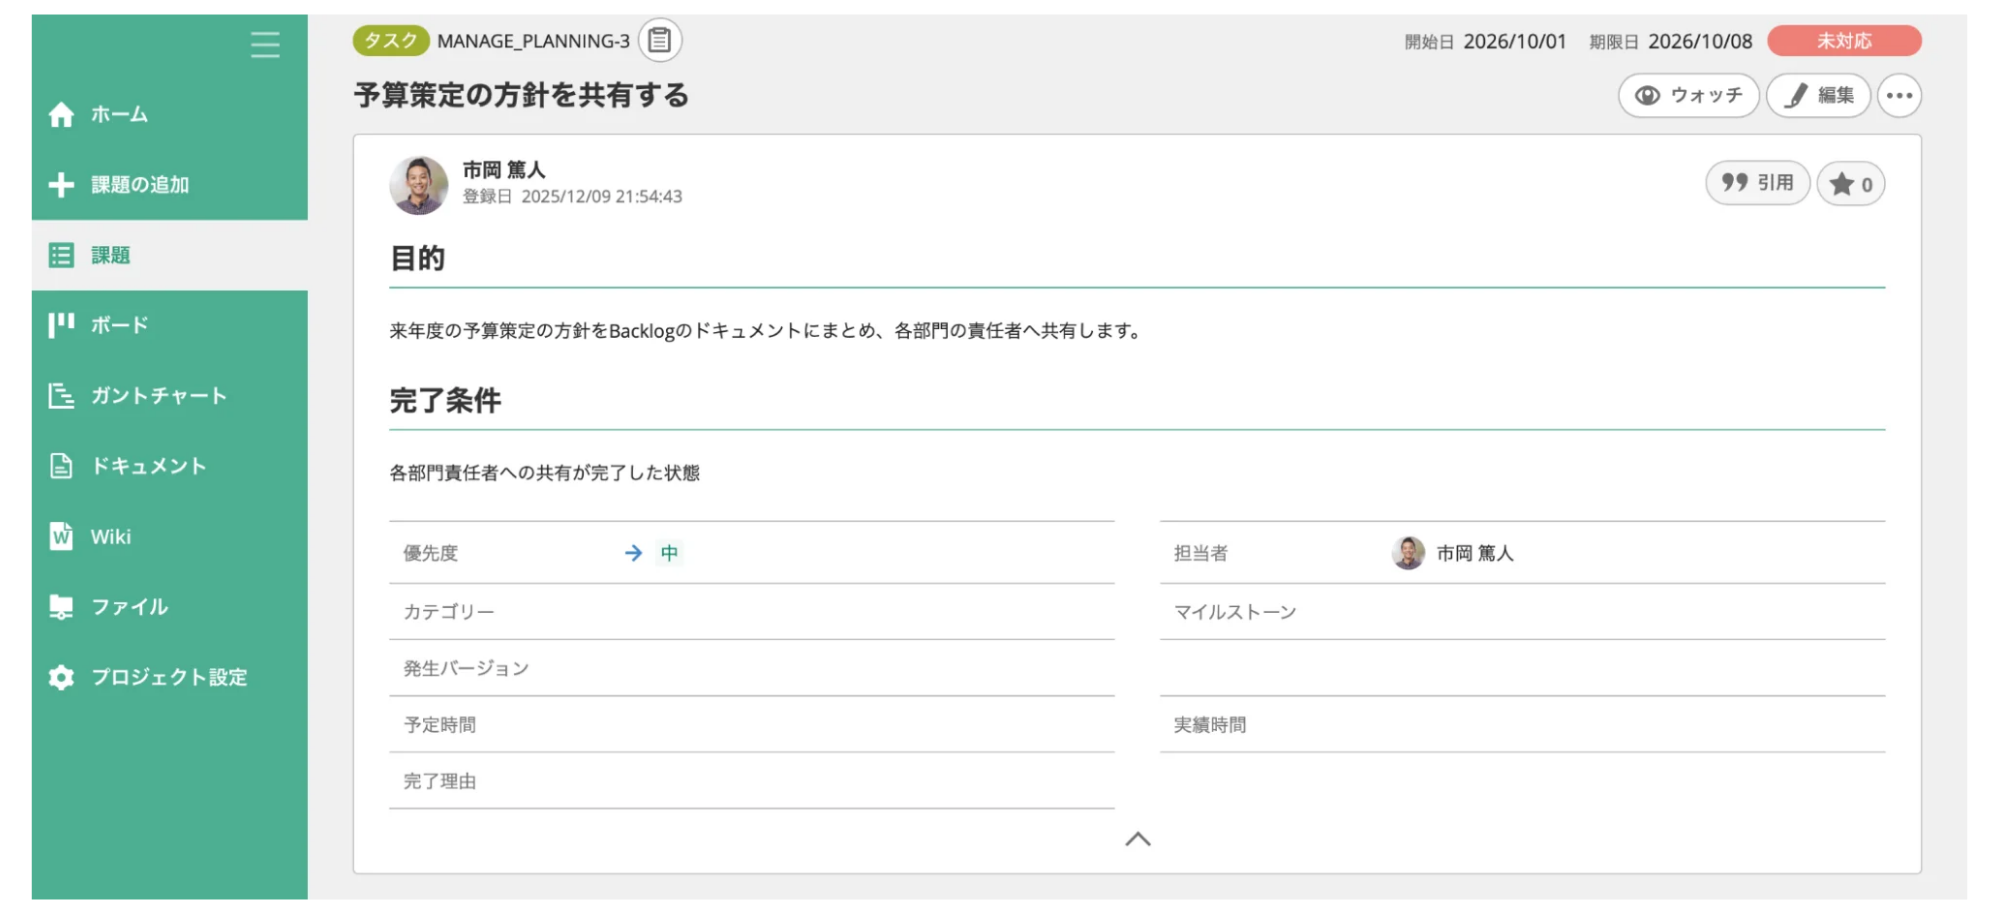Image resolution: width=1999 pixels, height=914 pixels.
Task: Click due date 2026/10/08
Action: tap(1700, 41)
